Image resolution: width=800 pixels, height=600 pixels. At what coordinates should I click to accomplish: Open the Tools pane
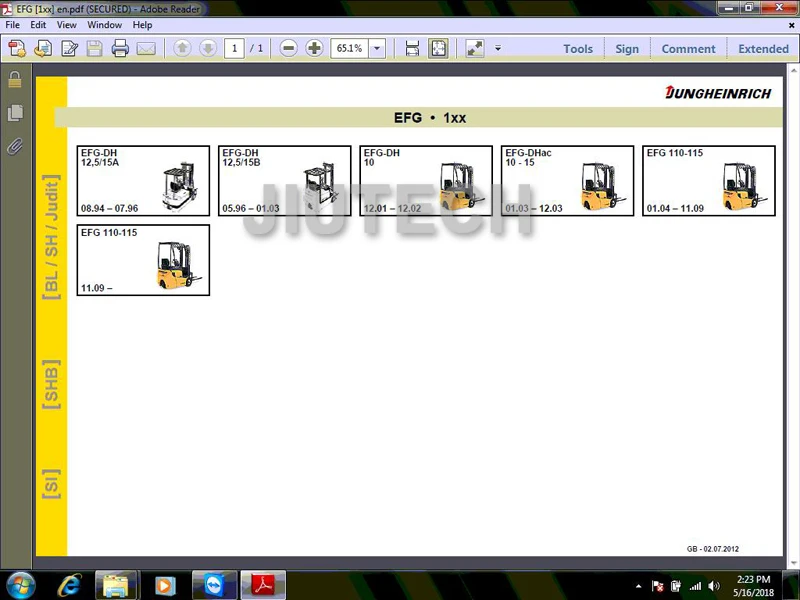(578, 49)
